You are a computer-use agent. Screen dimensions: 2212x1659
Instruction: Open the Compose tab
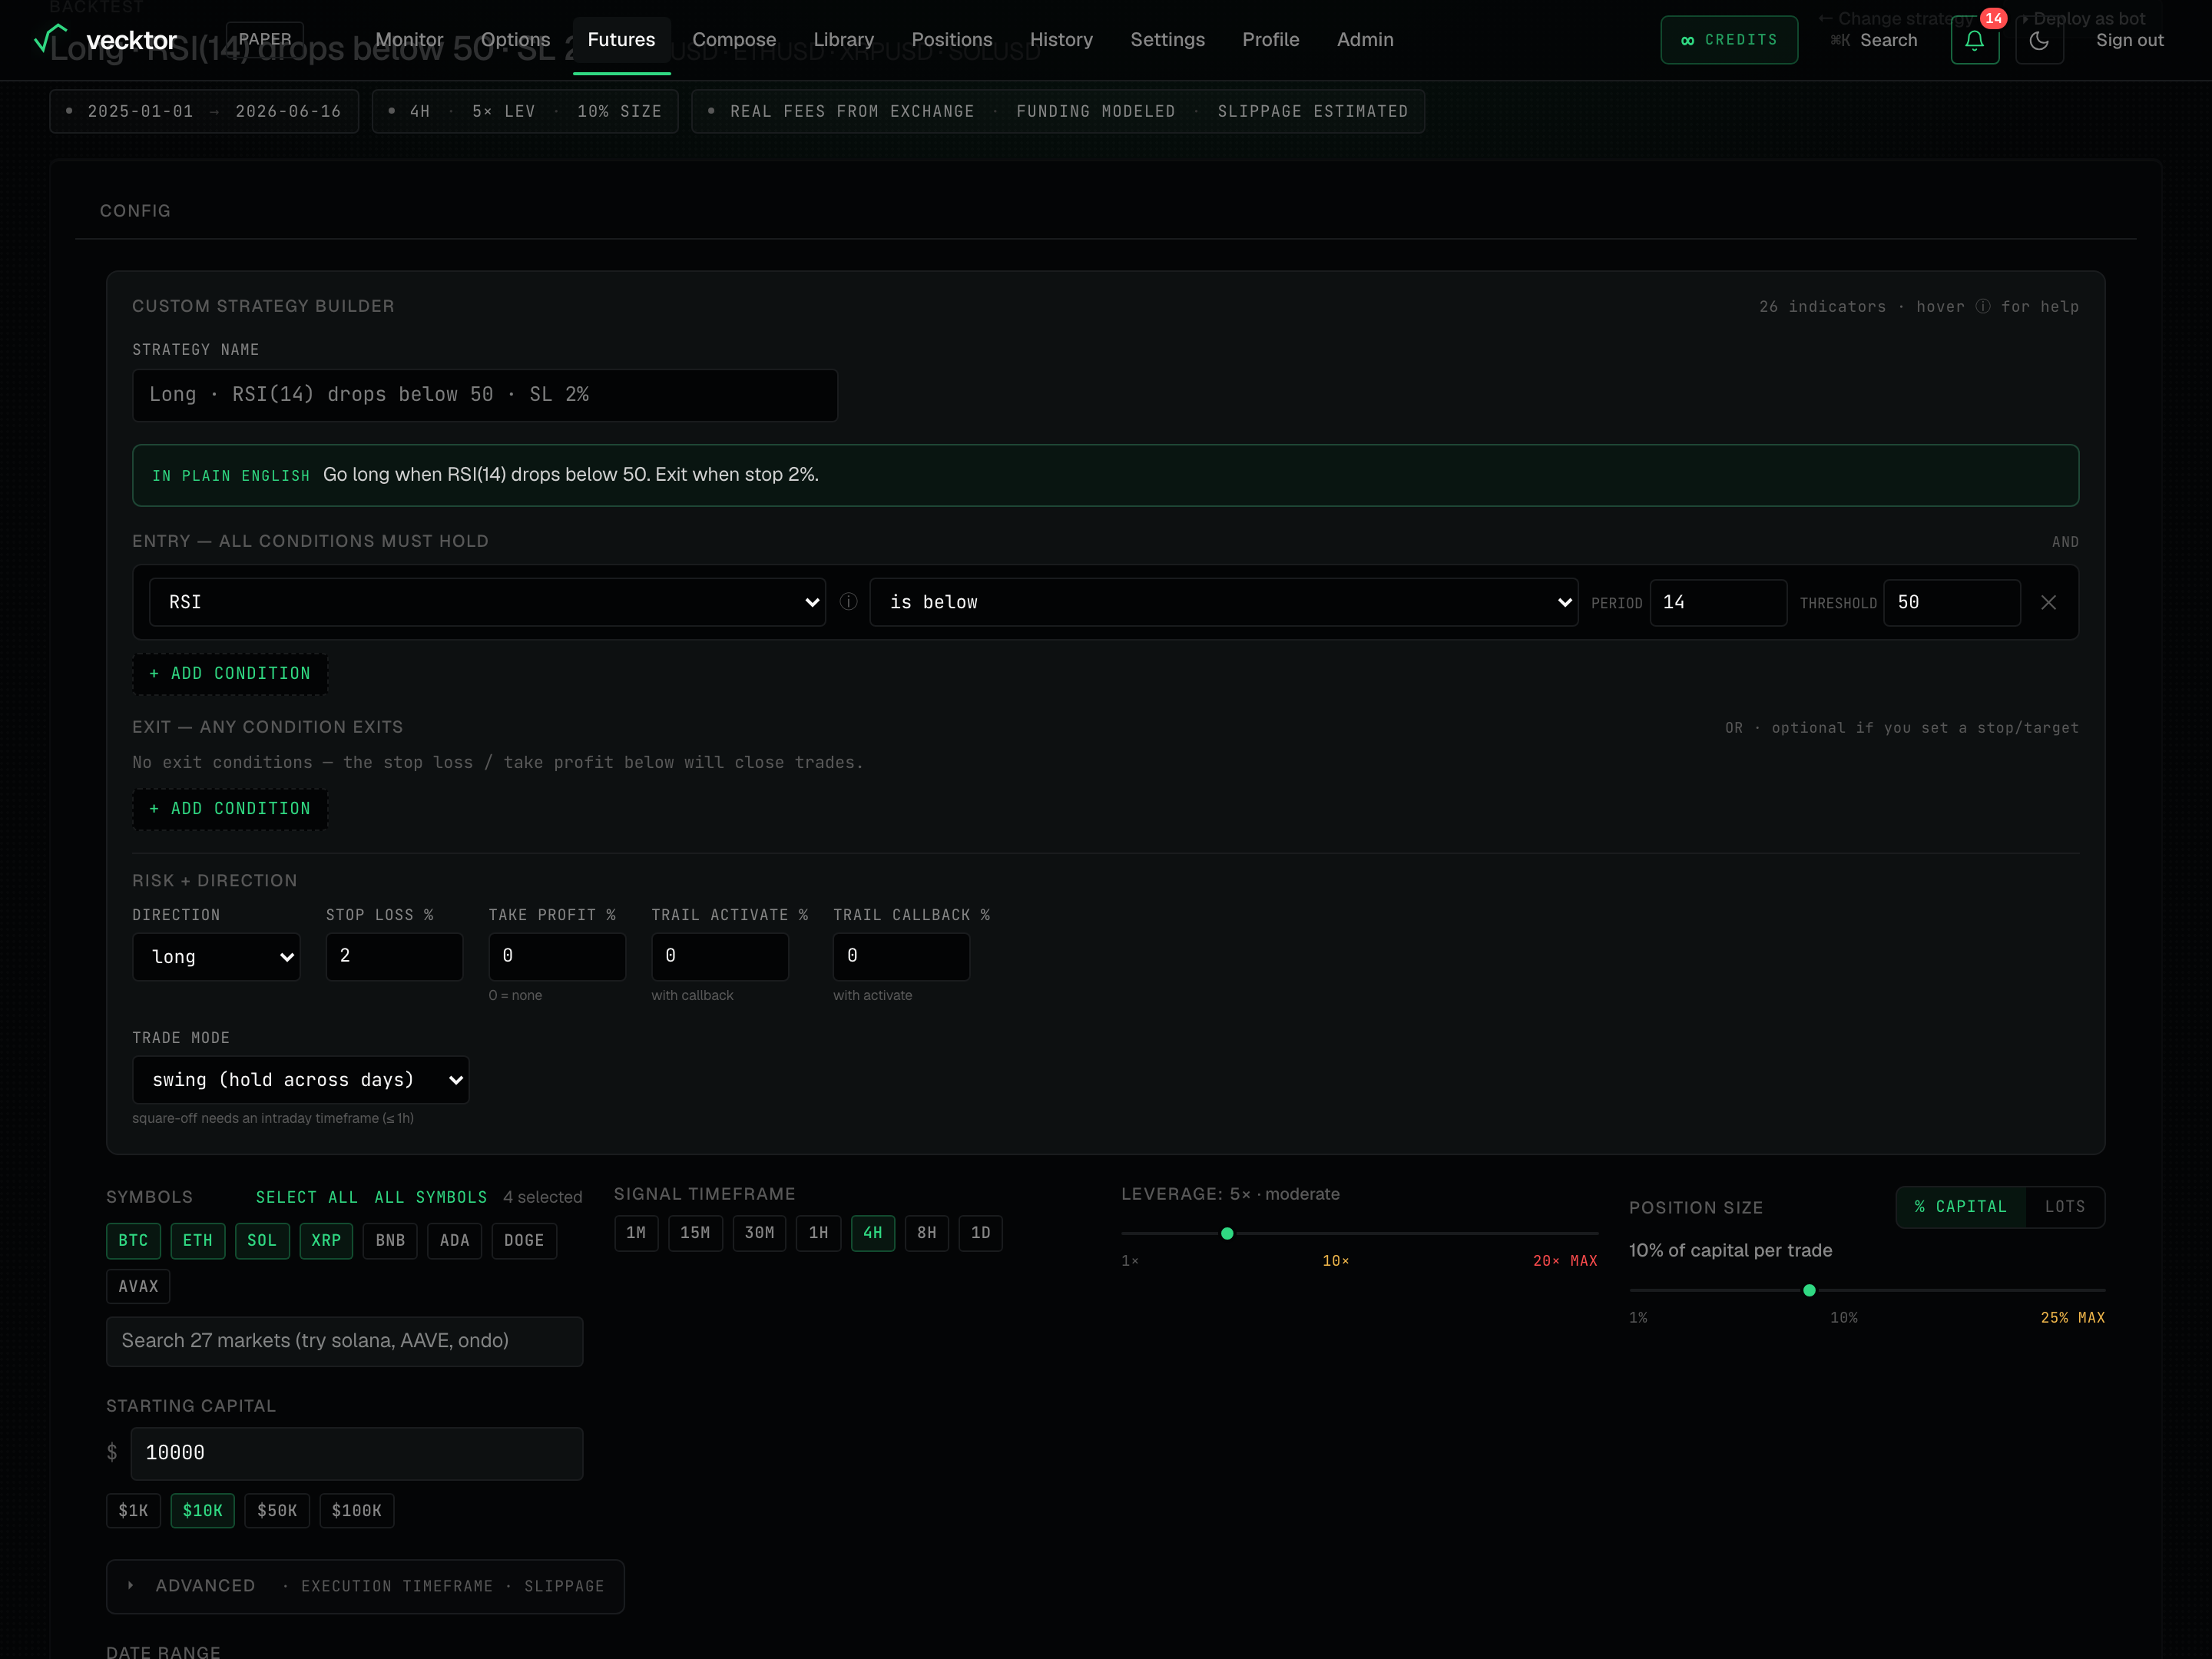click(734, 40)
